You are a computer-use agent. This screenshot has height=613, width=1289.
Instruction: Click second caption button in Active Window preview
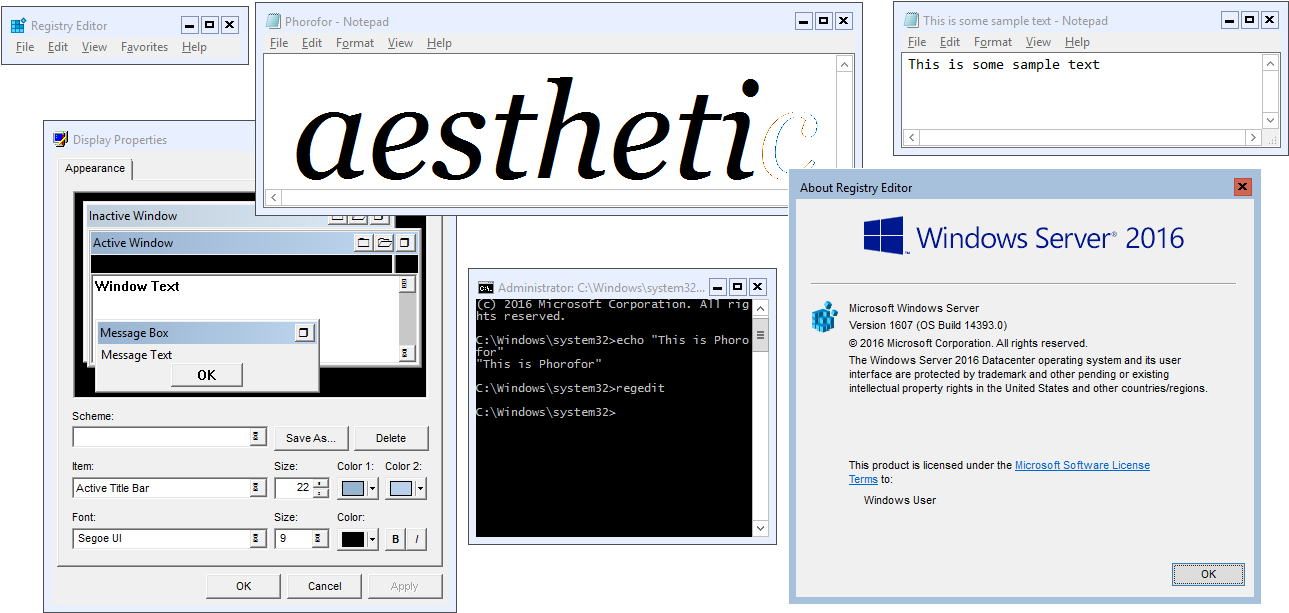[x=384, y=243]
